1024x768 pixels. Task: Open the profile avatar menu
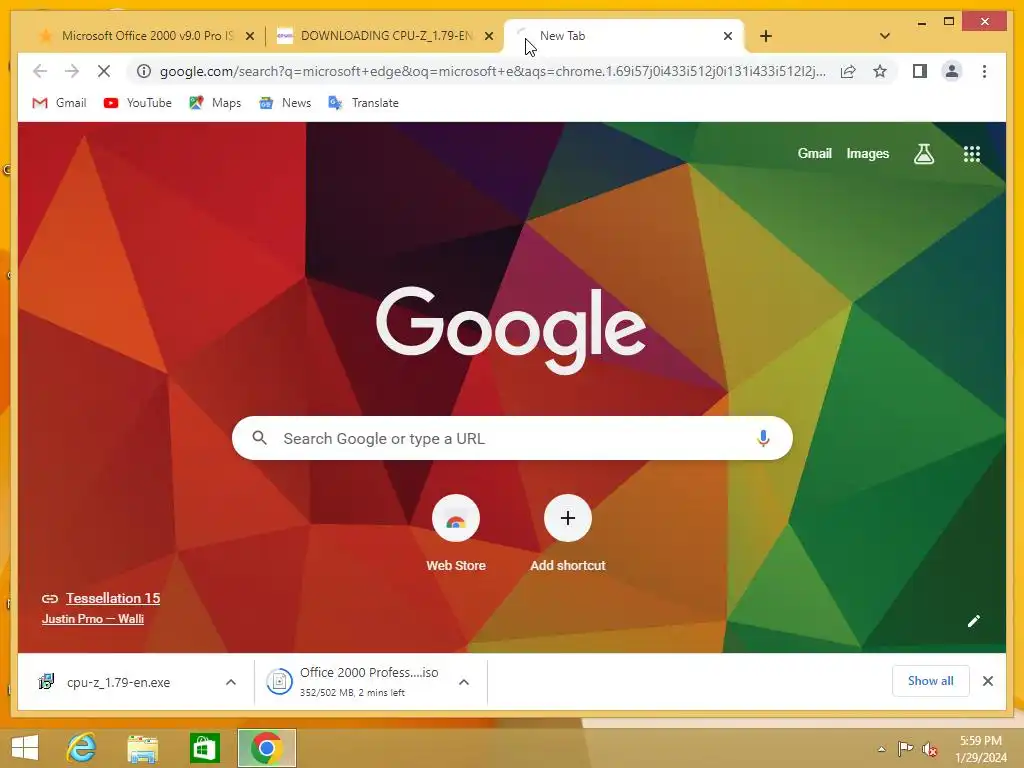[952, 71]
